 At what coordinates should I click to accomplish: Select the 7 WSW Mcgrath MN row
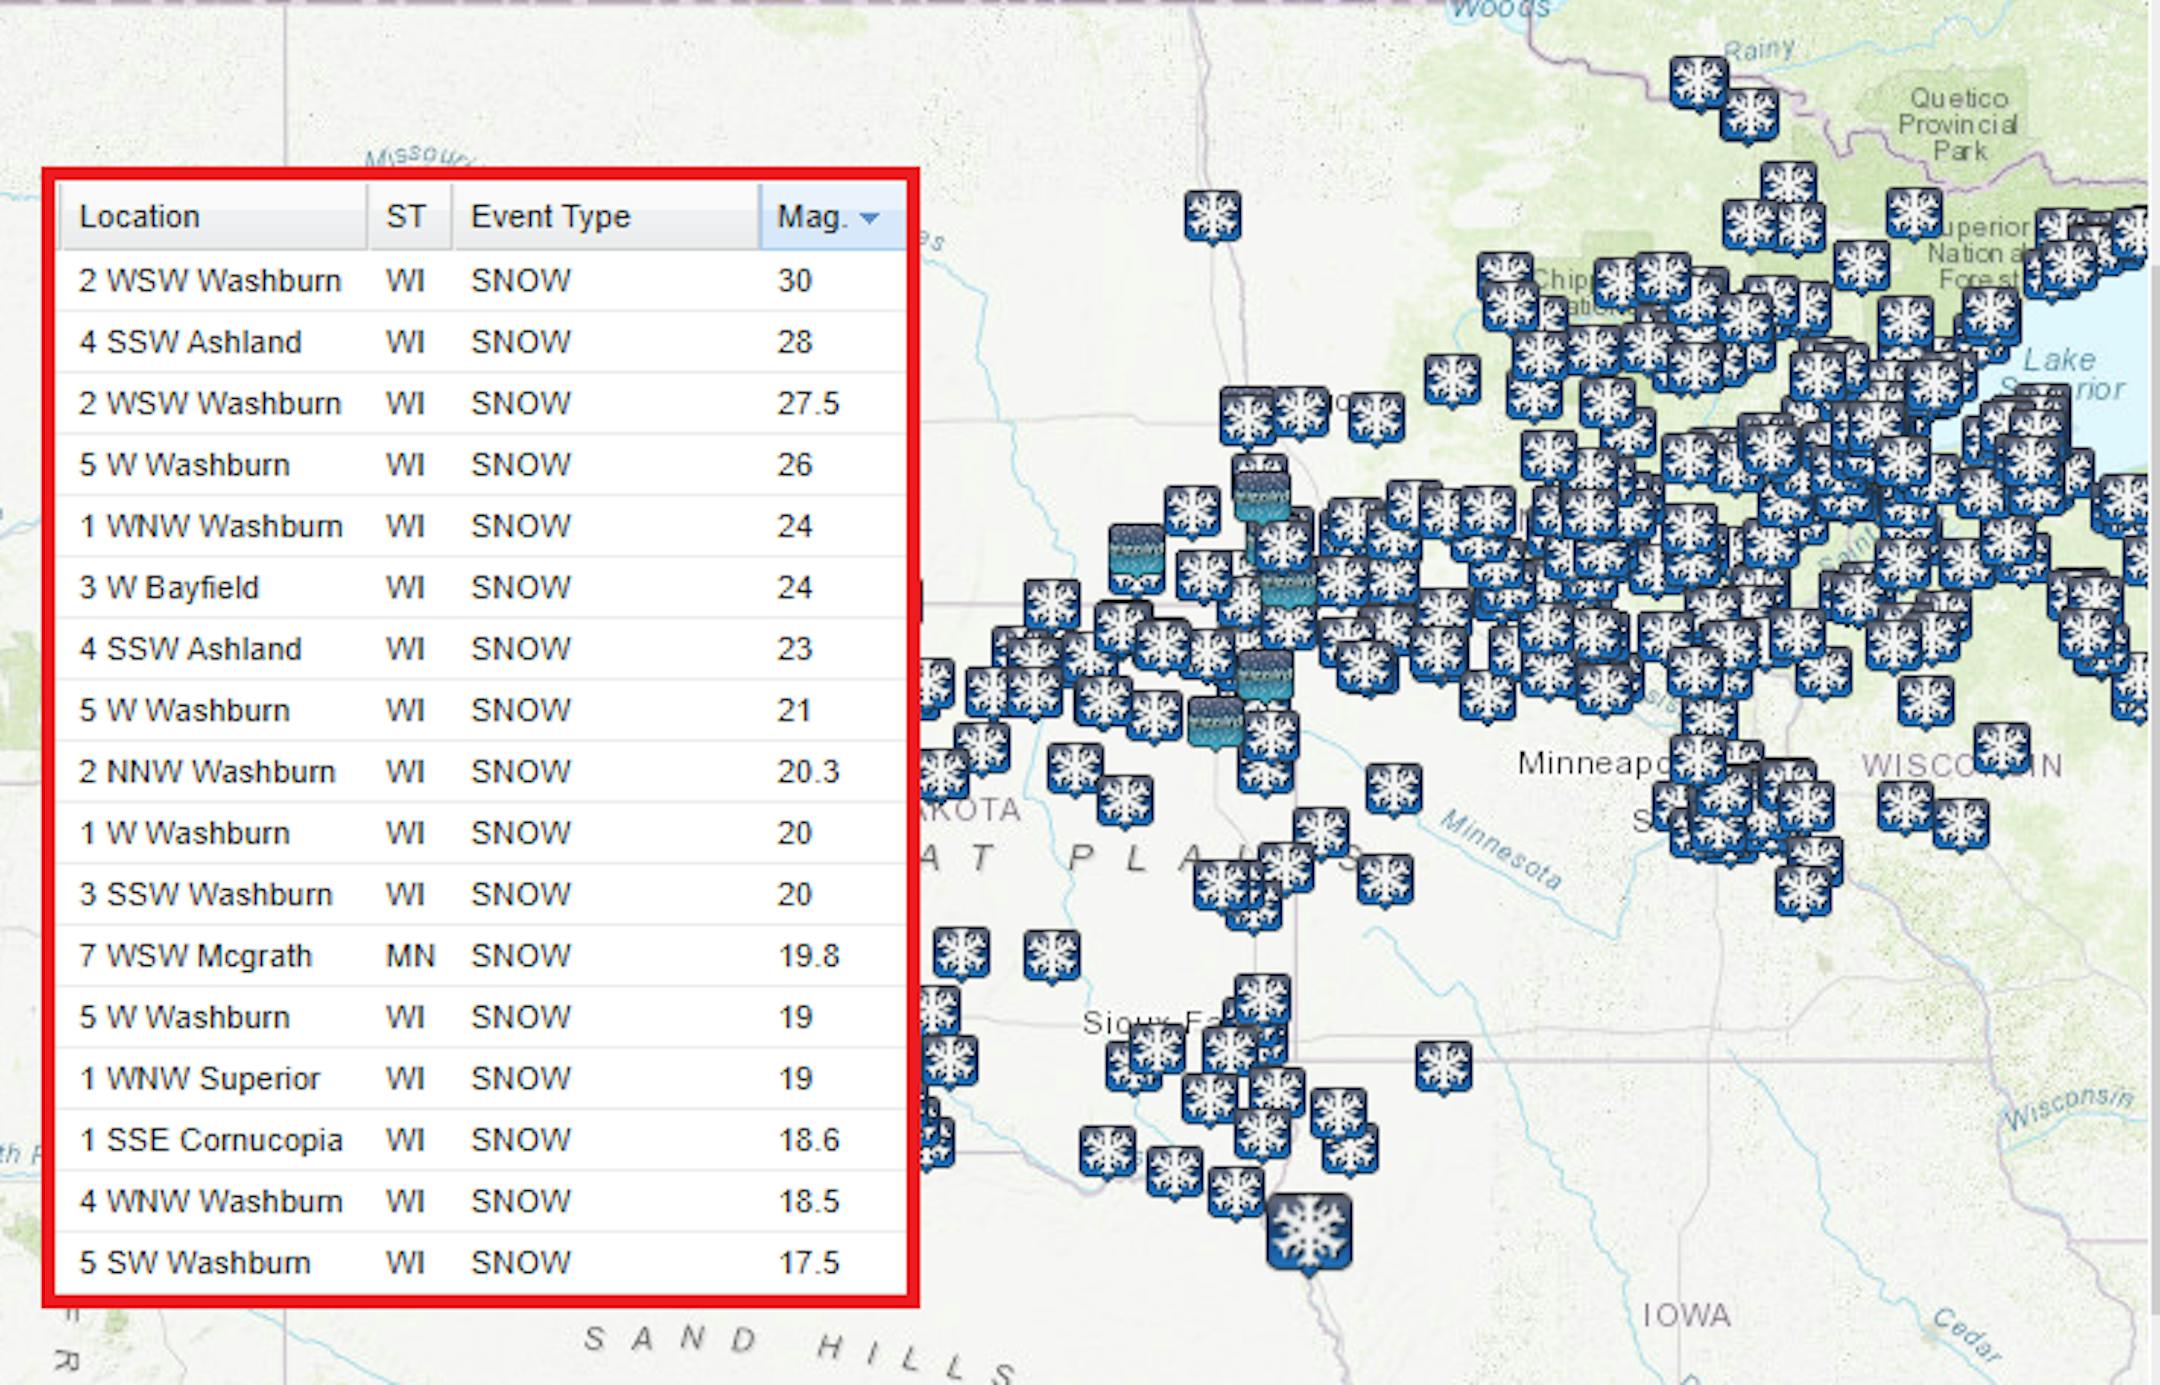[480, 956]
